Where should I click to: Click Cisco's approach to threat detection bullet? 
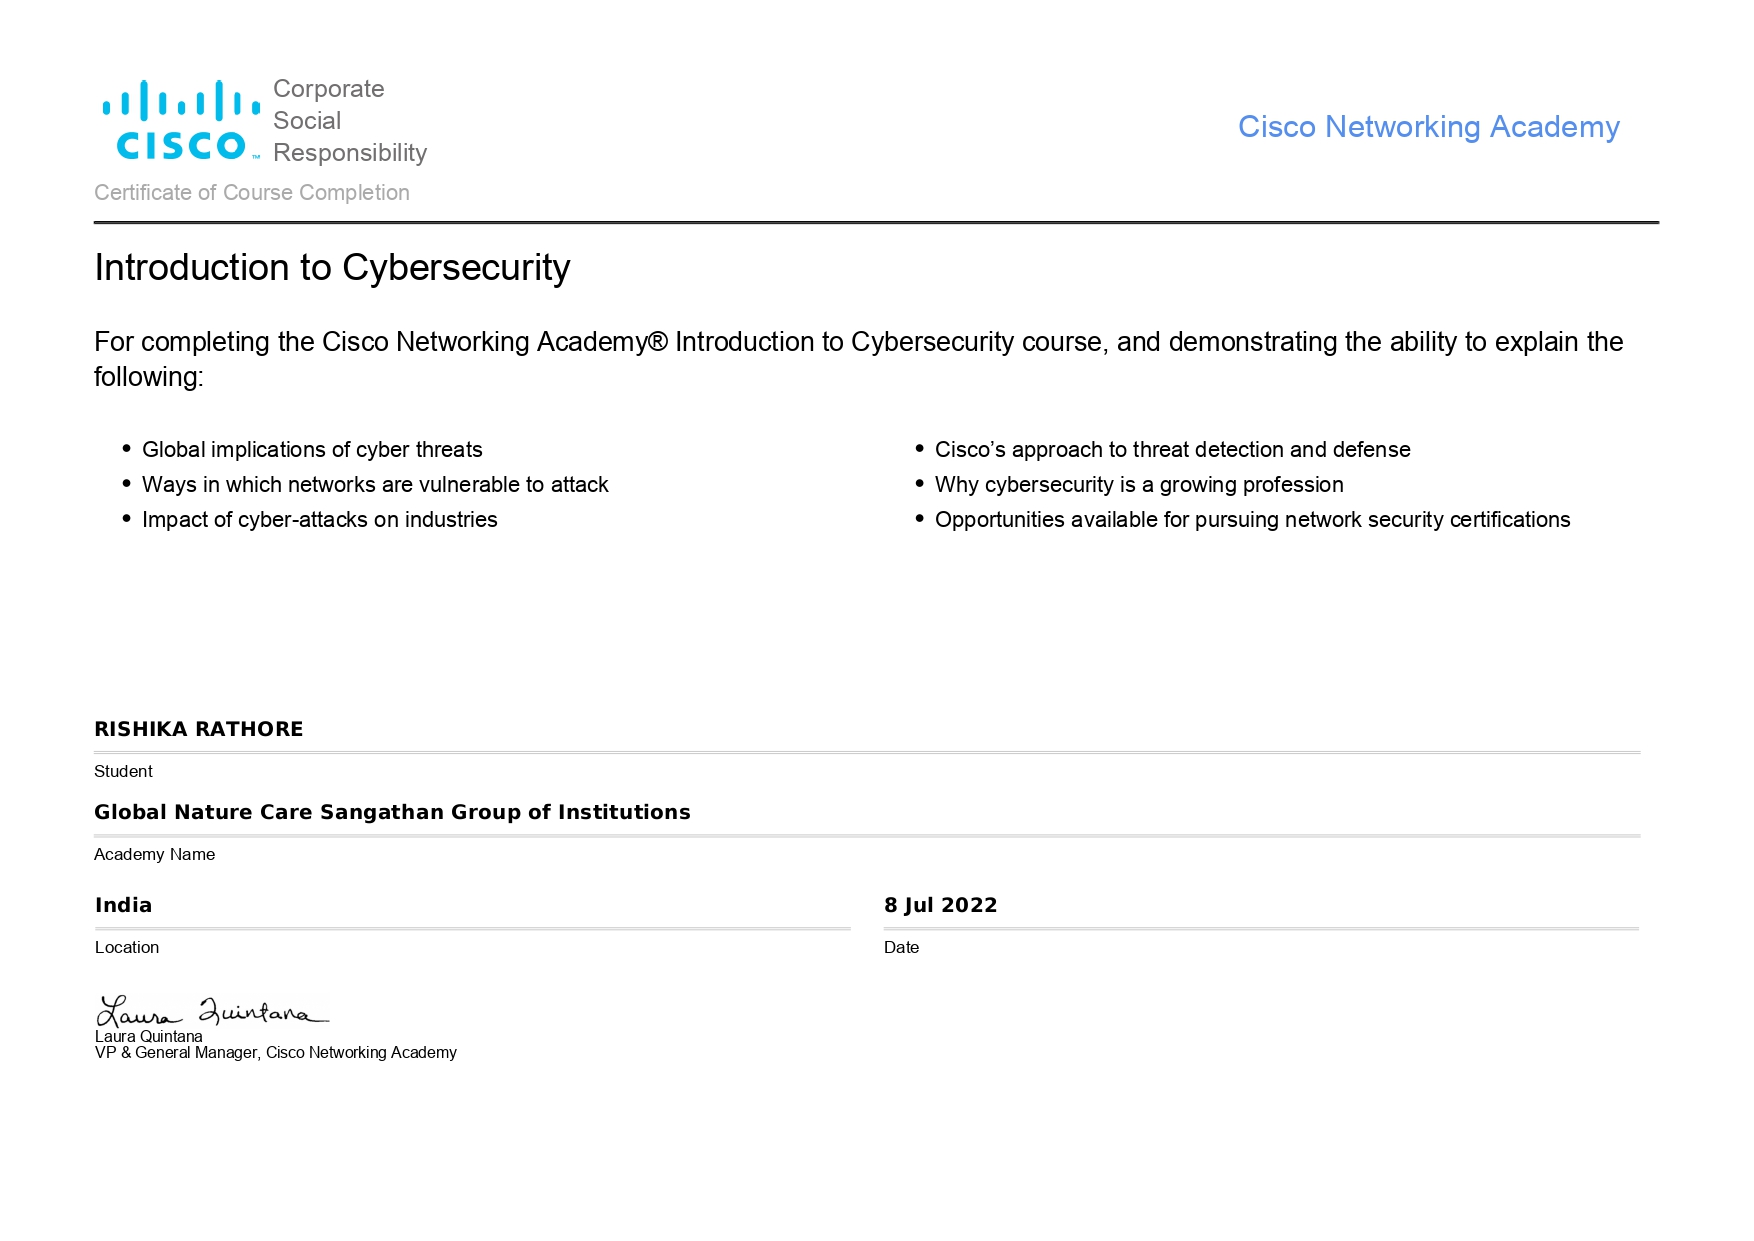click(1172, 450)
